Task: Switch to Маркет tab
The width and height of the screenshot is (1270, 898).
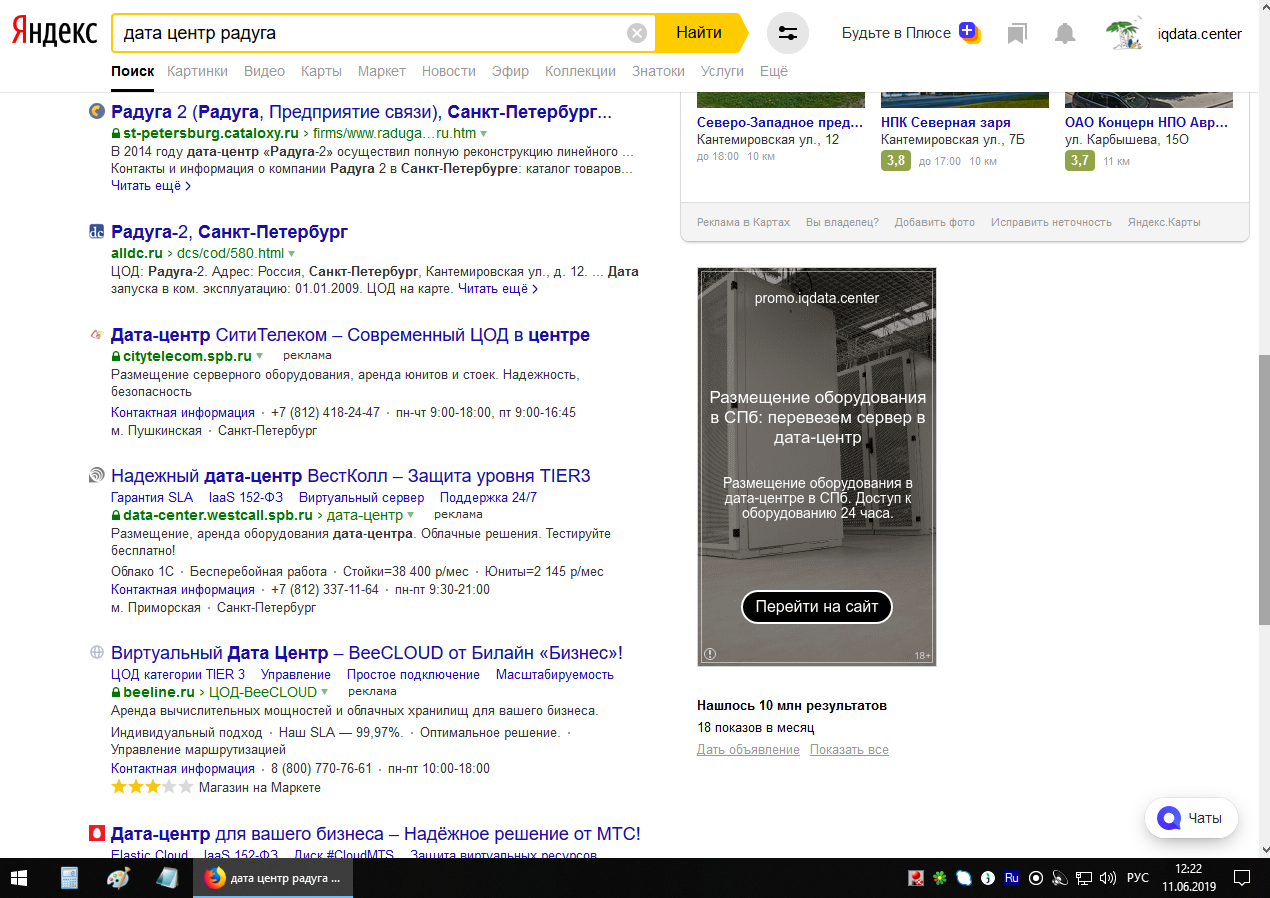Action: pyautogui.click(x=382, y=71)
